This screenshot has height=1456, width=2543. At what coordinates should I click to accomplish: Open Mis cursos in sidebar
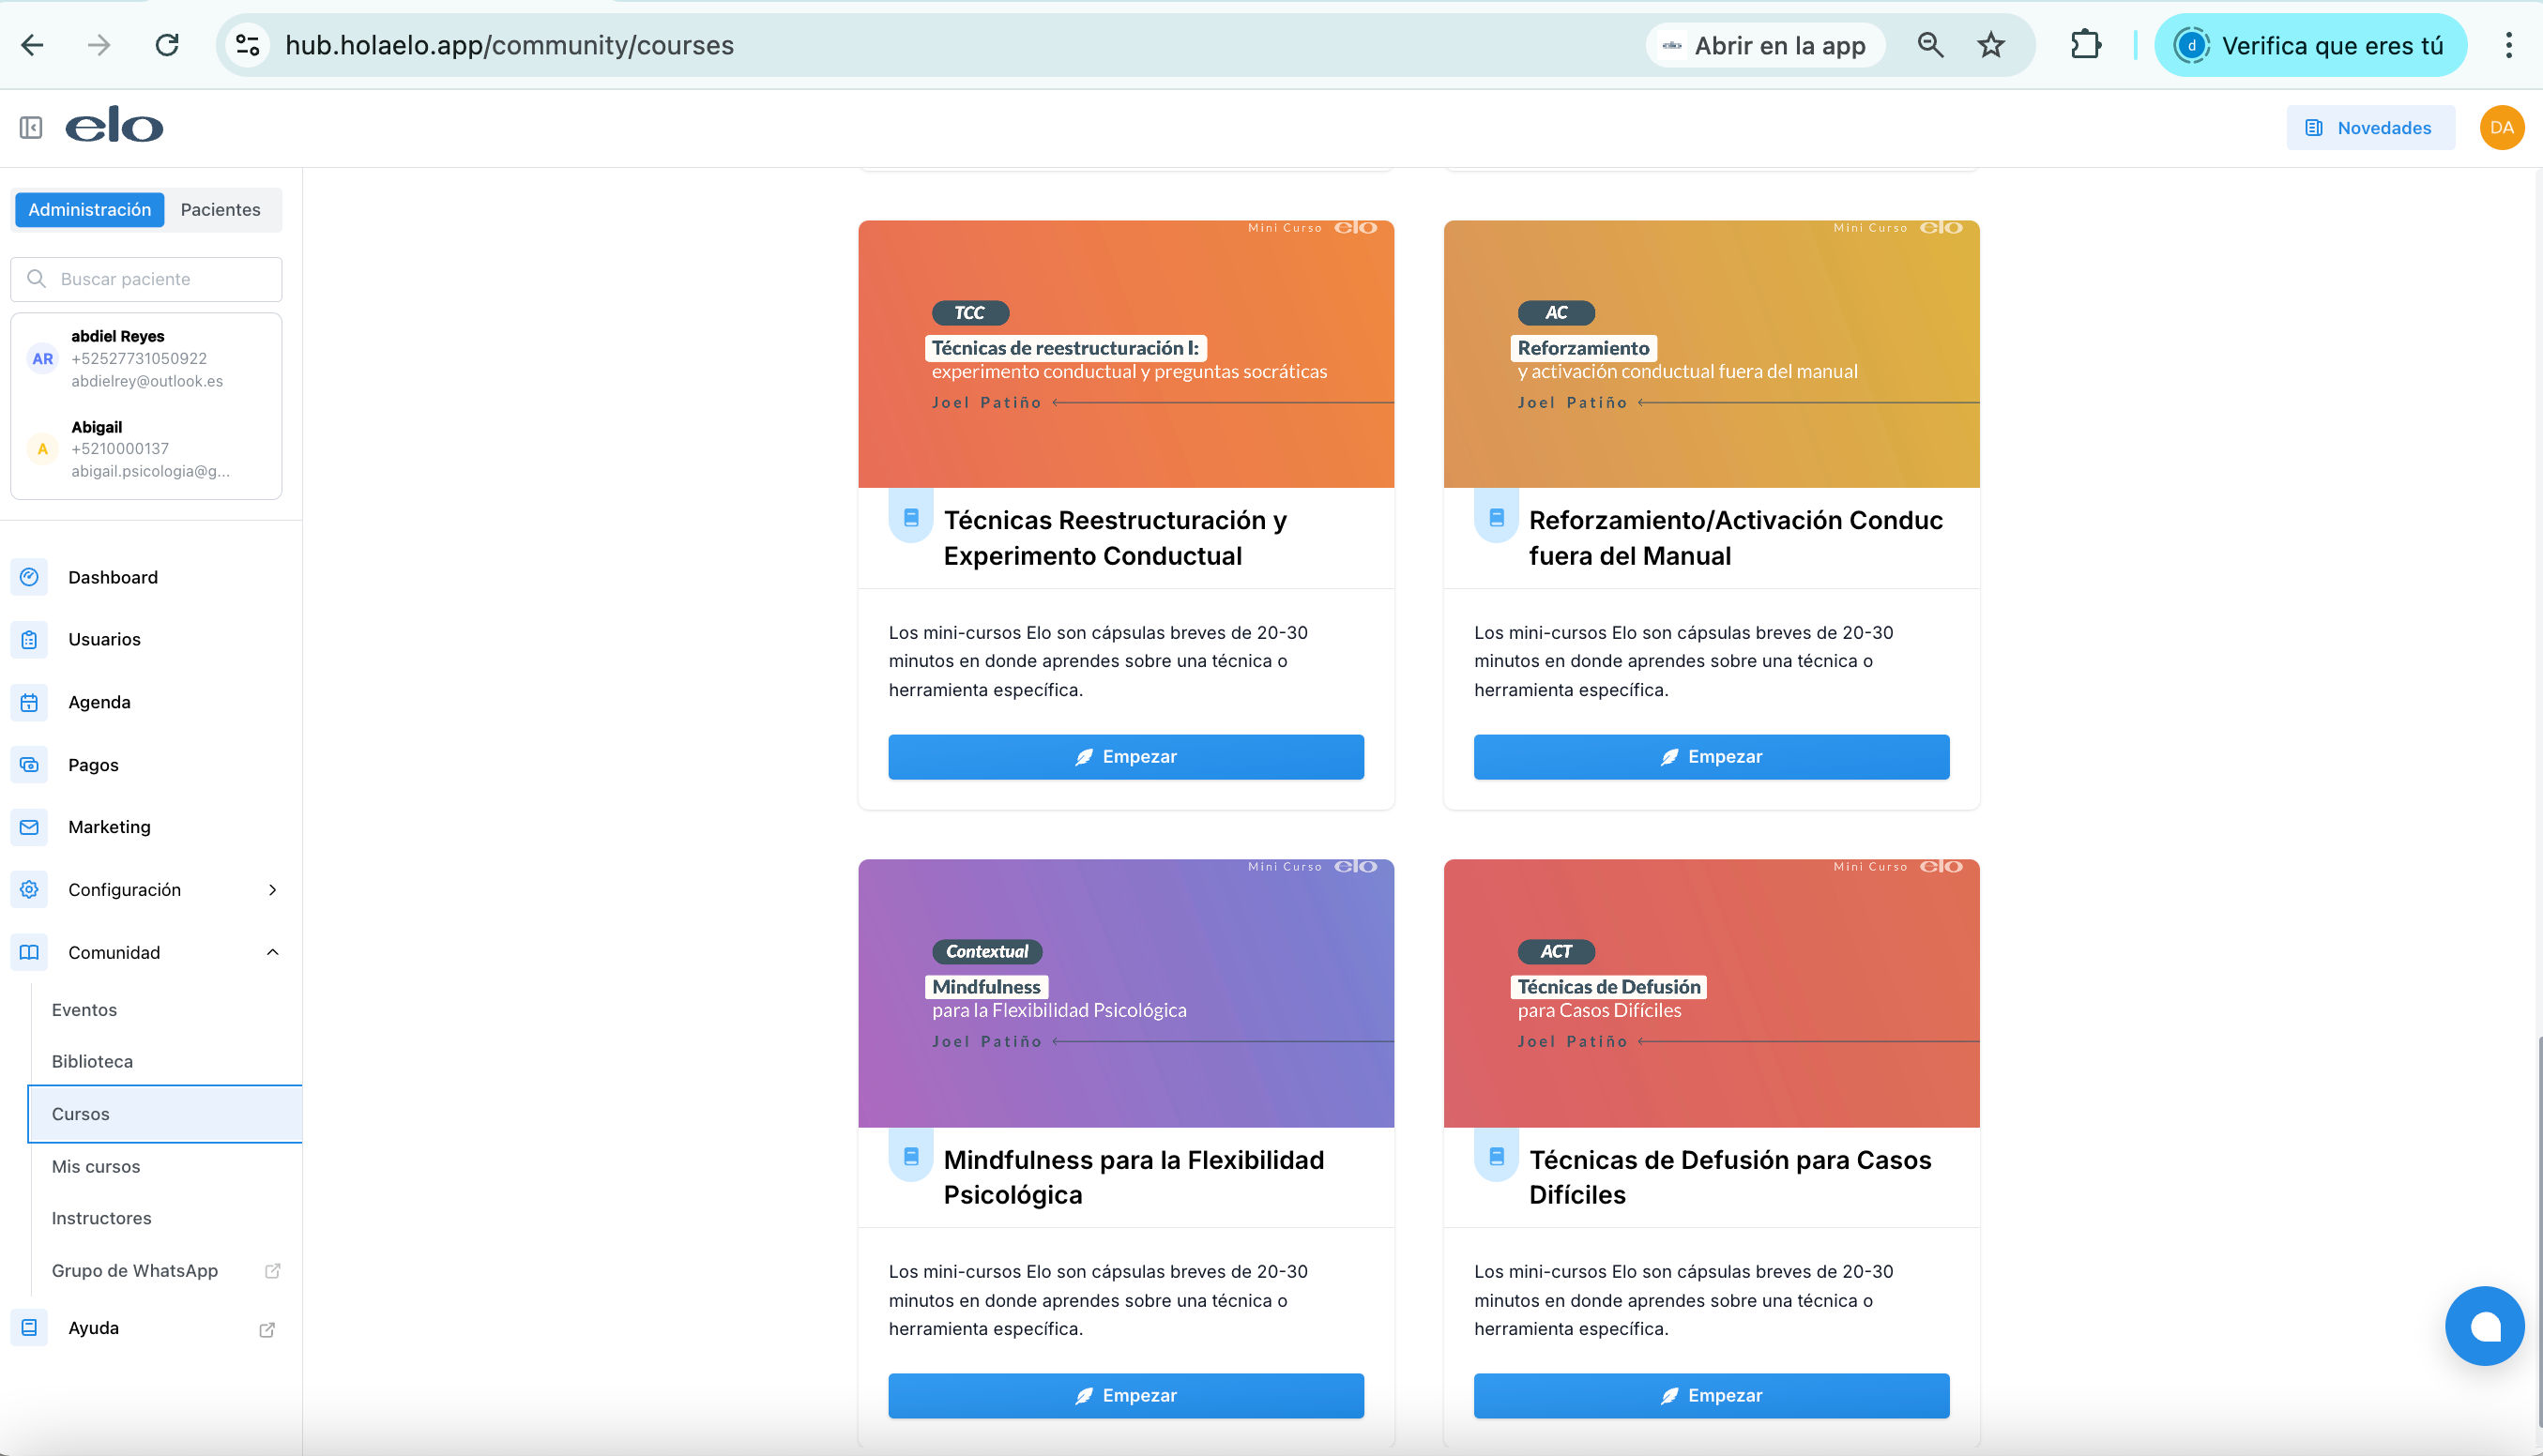click(96, 1166)
